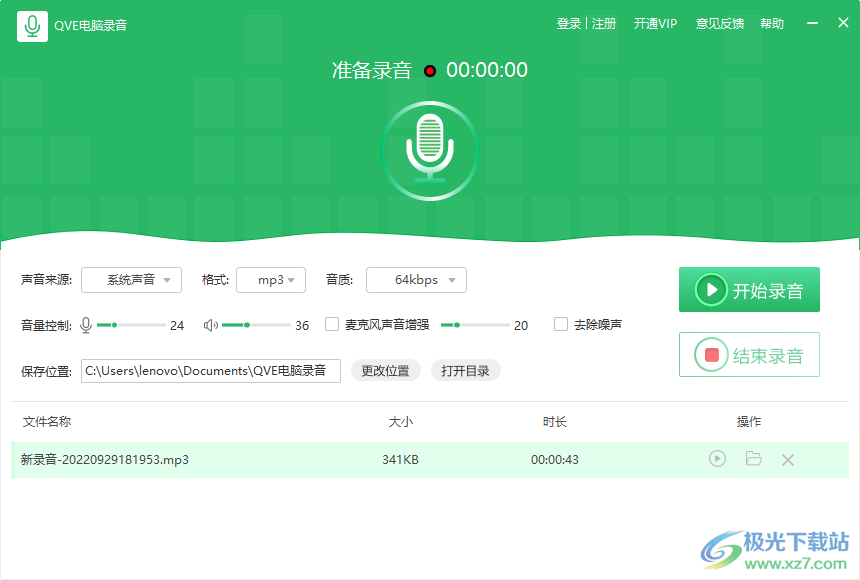
Task: Enable 麦克风声音增强 checkbox
Action: [332, 324]
